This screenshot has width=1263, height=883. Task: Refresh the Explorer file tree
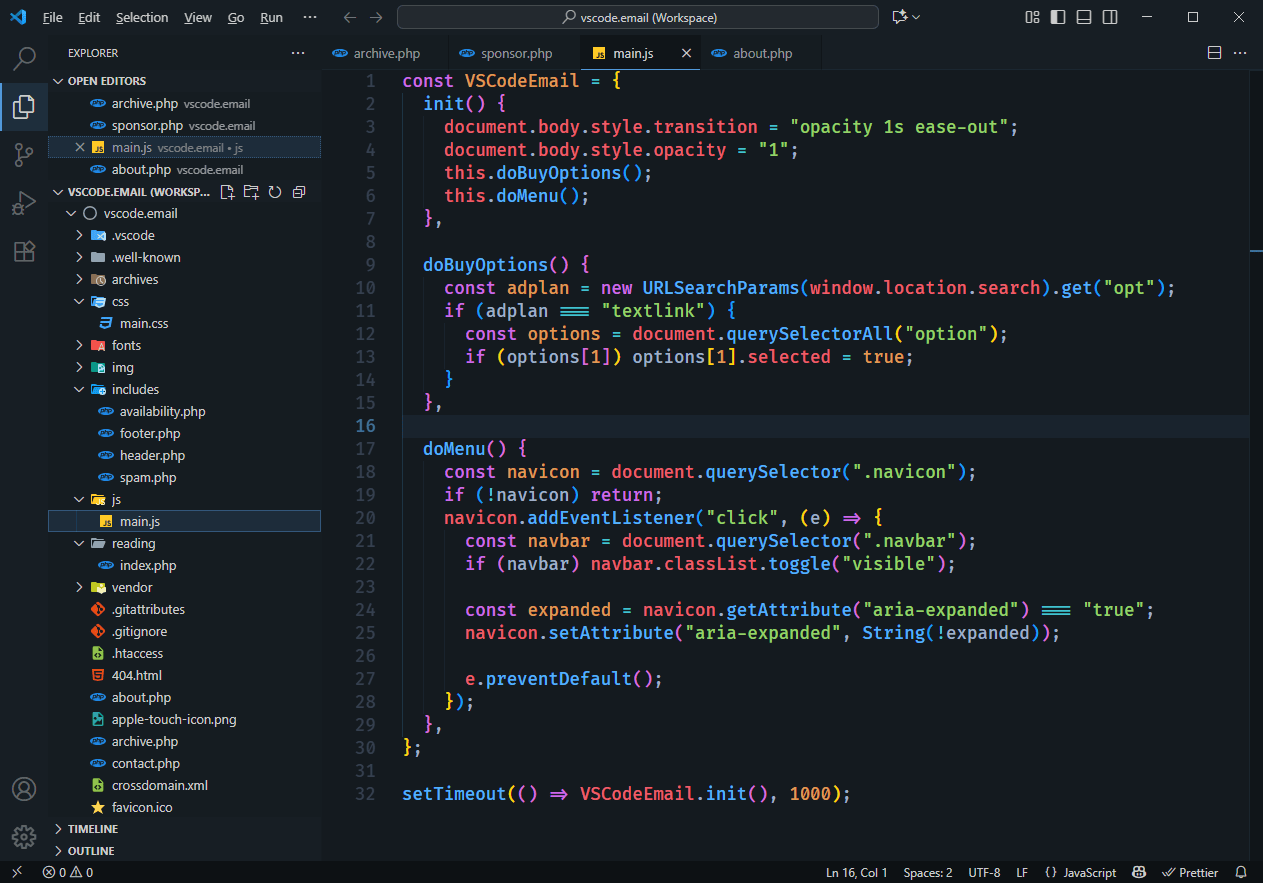(274, 191)
